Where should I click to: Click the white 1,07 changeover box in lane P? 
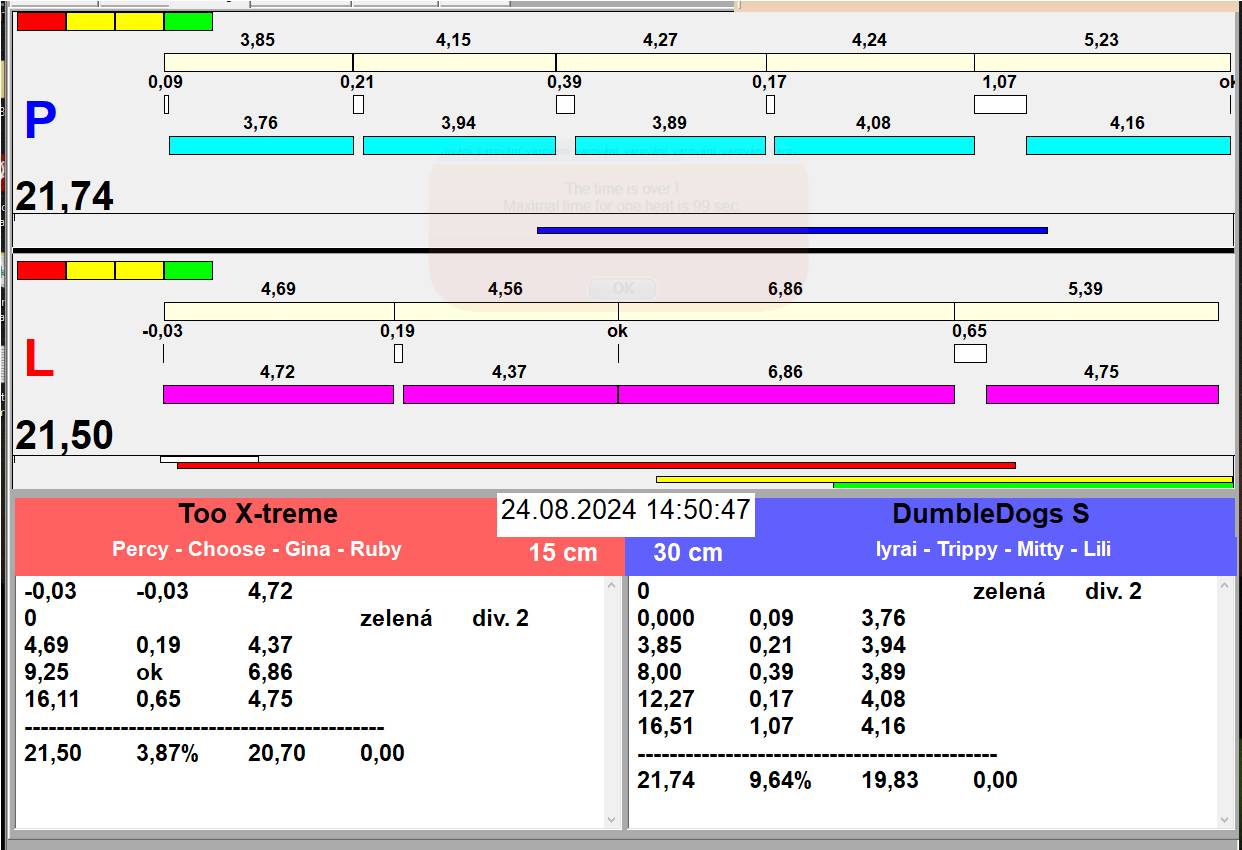pyautogui.click(x=1000, y=104)
